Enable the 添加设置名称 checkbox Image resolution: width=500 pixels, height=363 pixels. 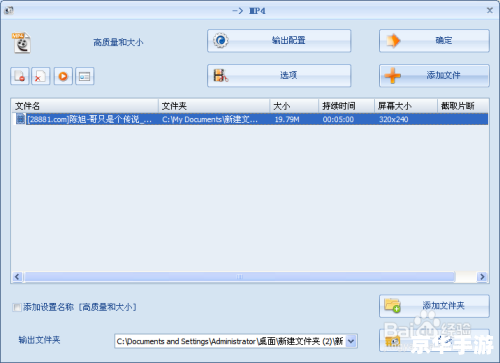coord(17,307)
